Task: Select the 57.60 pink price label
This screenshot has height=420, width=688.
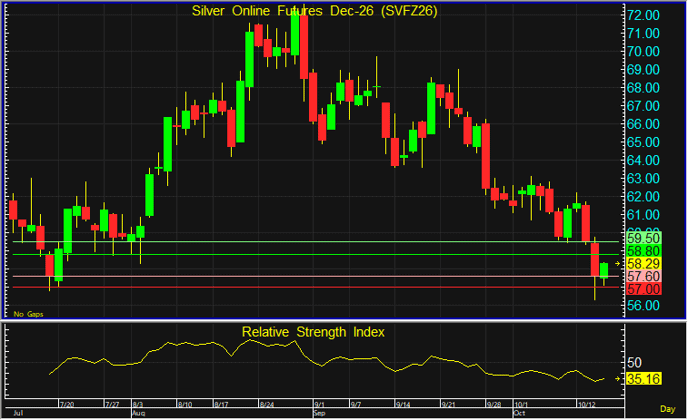Action: (643, 276)
